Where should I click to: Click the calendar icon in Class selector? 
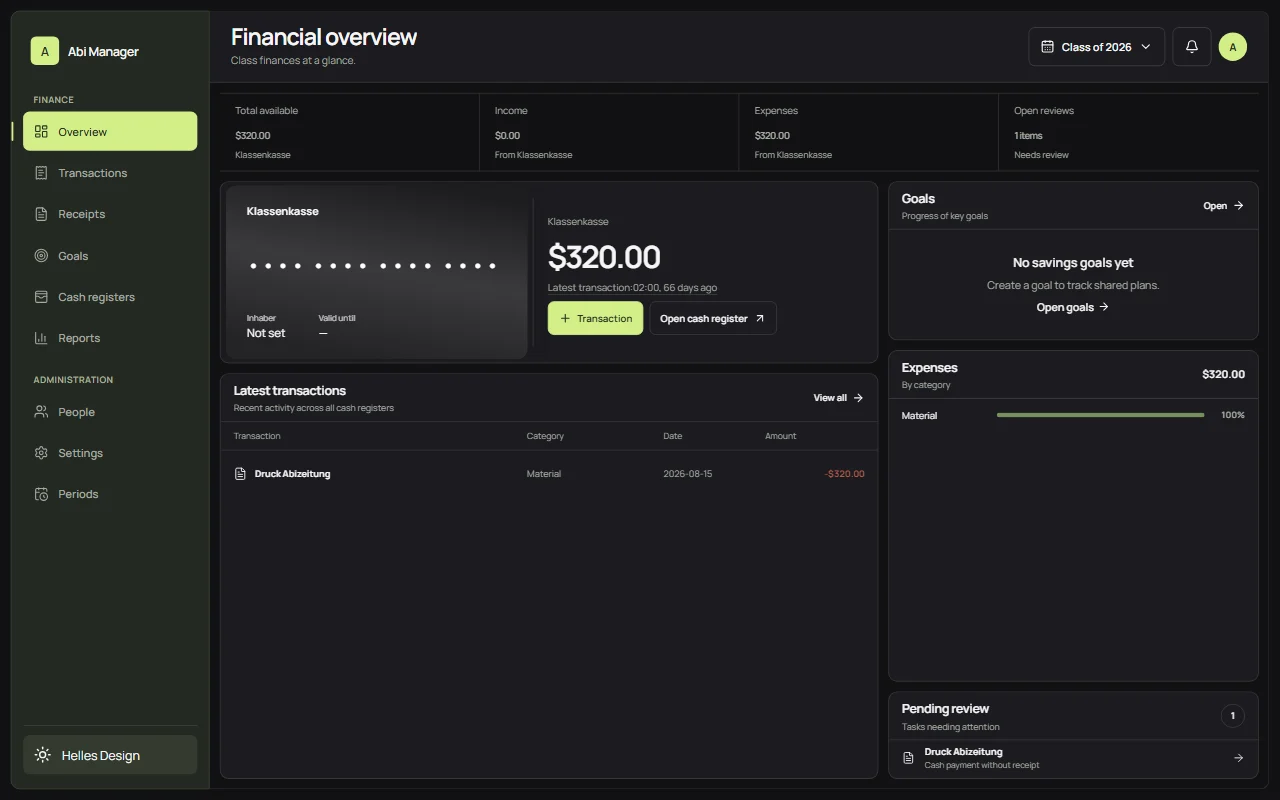[x=1048, y=47]
